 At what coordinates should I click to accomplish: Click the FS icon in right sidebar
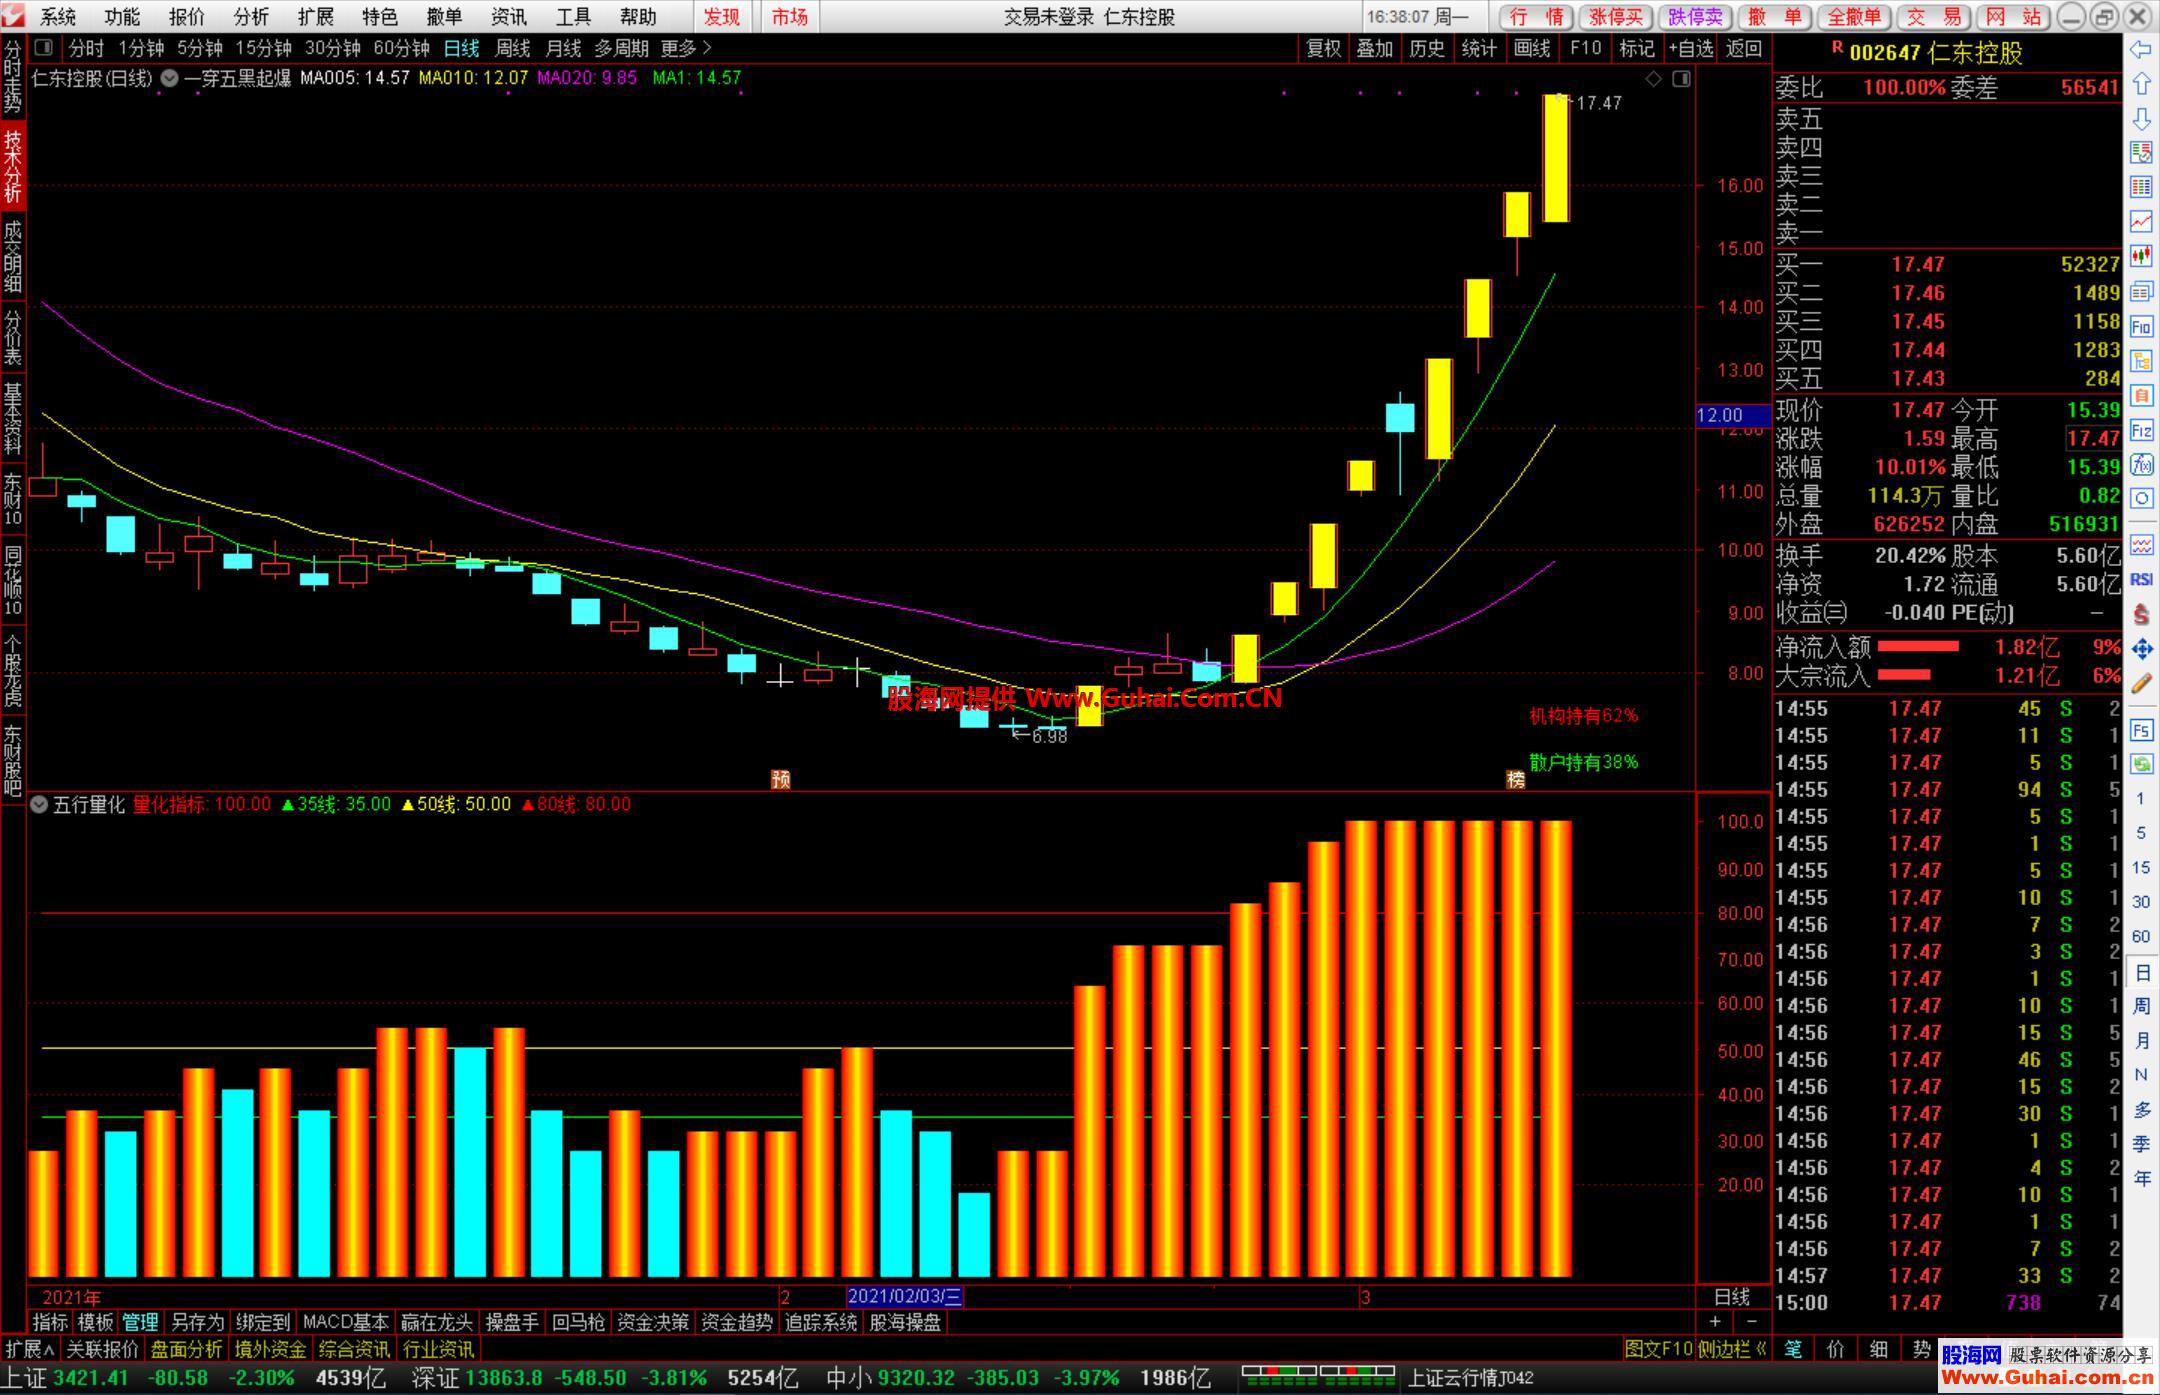tap(2141, 730)
